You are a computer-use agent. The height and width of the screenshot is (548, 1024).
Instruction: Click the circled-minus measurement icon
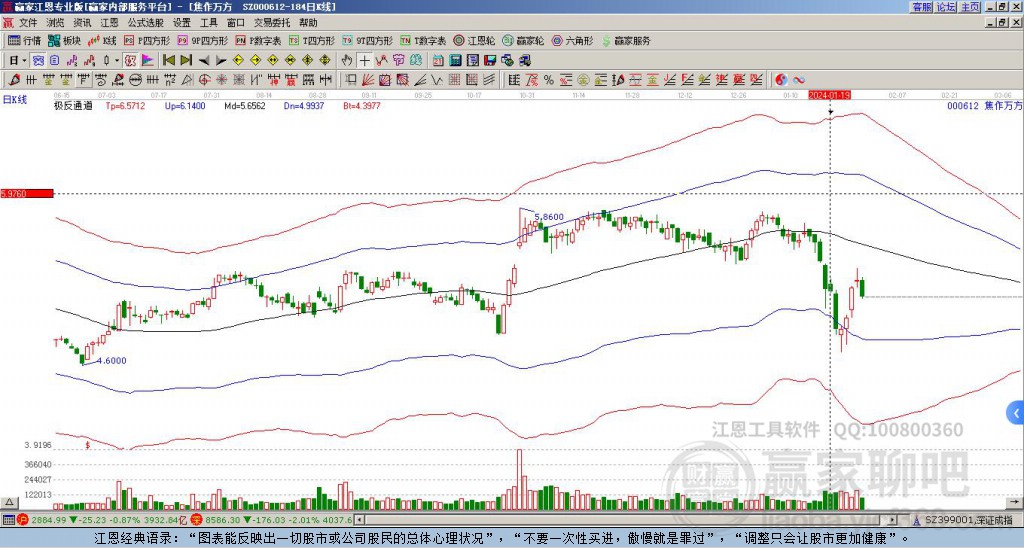(136, 80)
